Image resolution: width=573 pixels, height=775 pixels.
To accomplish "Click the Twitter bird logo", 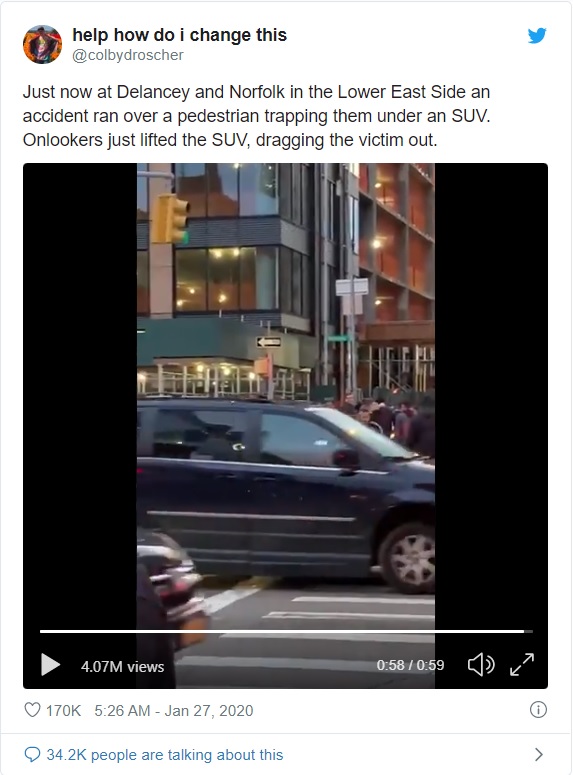I will pyautogui.click(x=537, y=36).
